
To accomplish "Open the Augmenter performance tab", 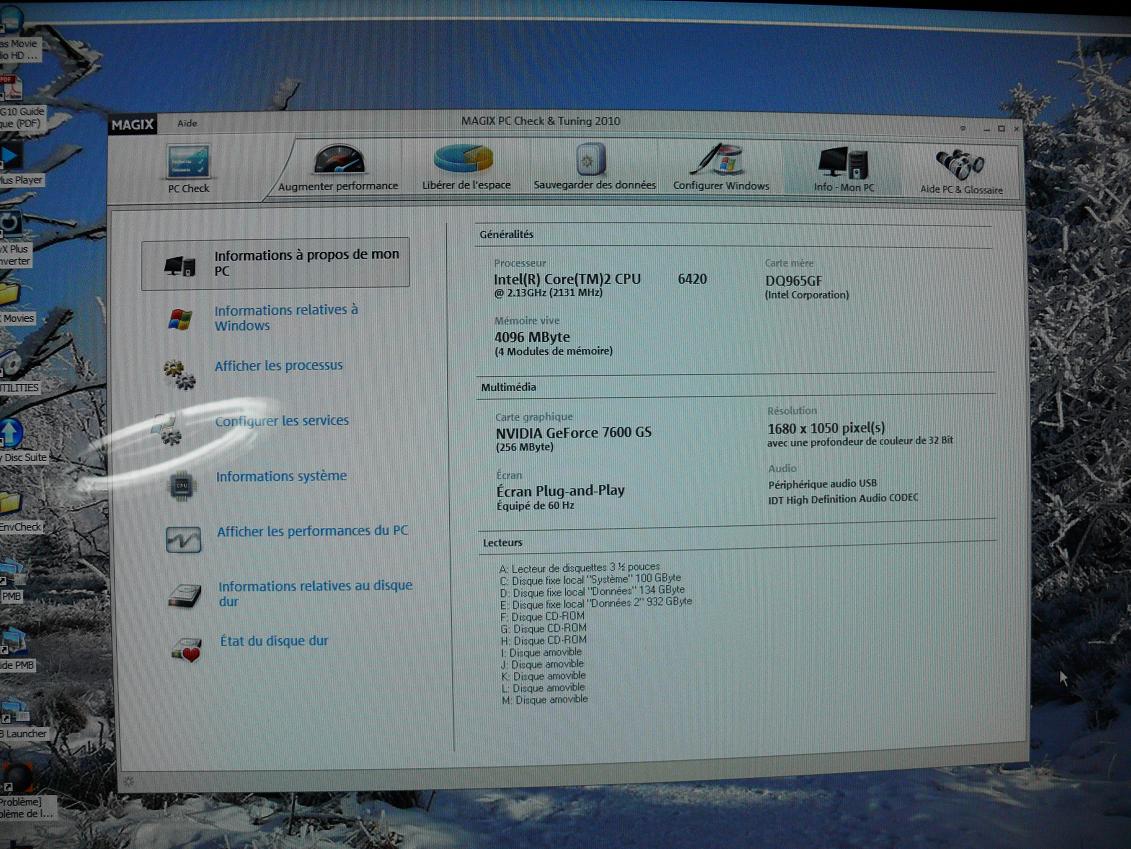I will click(338, 168).
